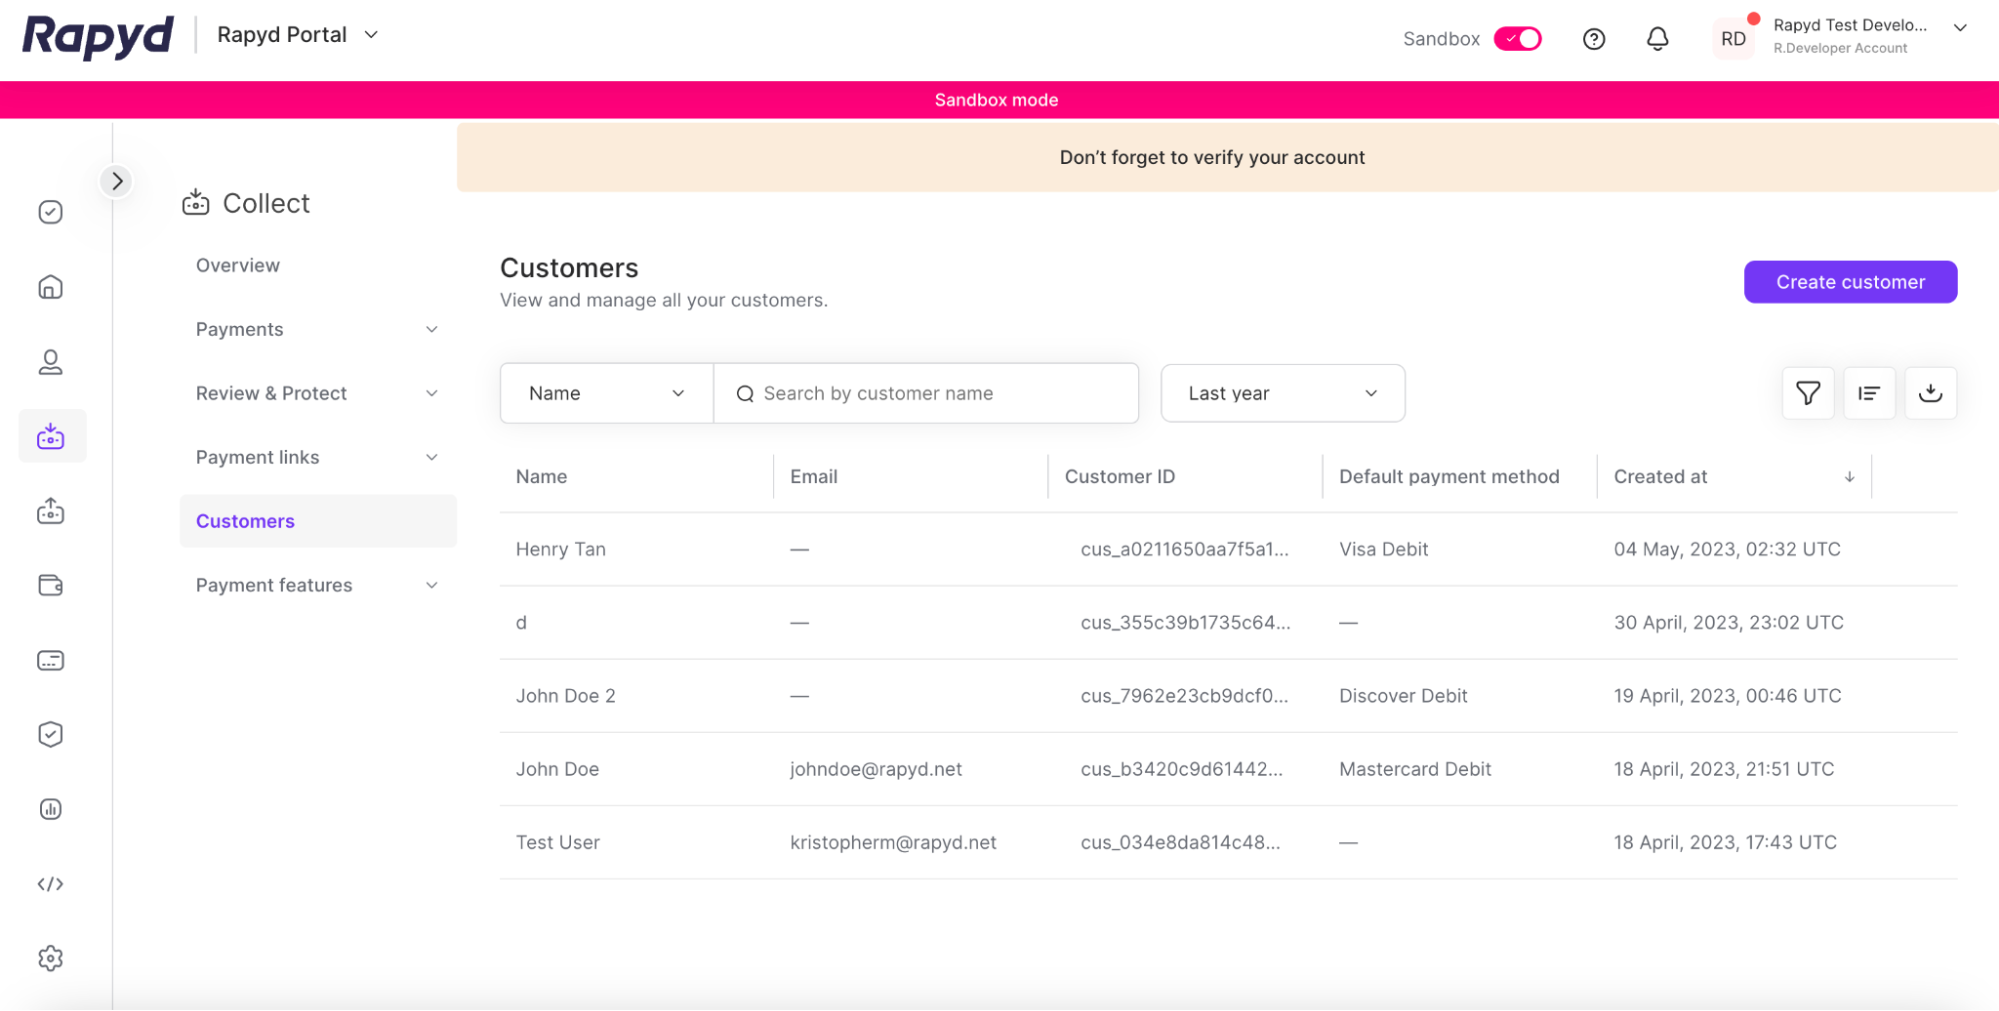Open the notifications bell
This screenshot has height=1011, width=1999.
[1657, 39]
